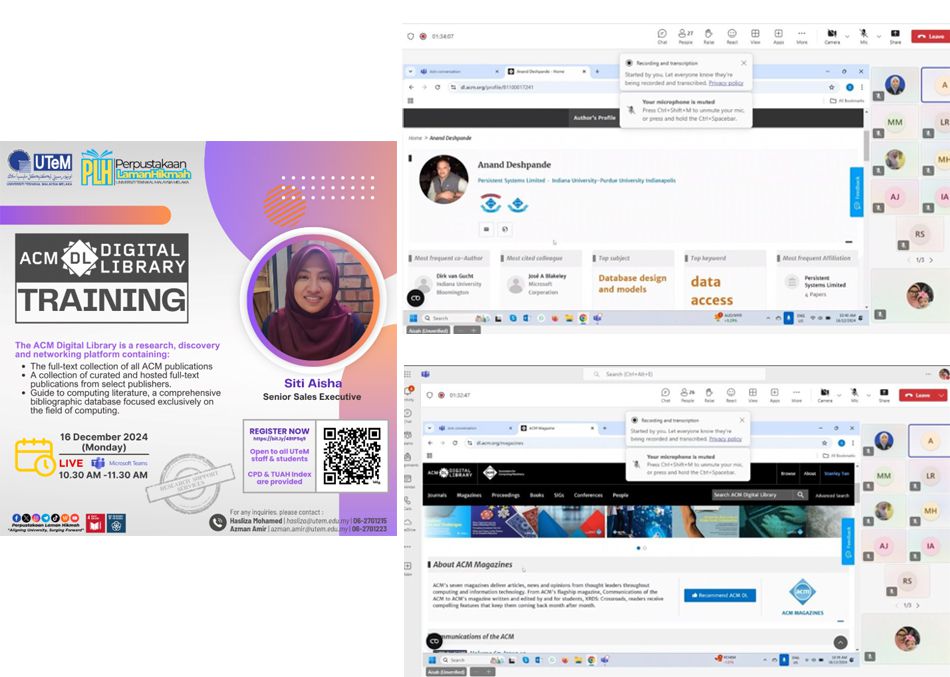
Task: Click the Share screen icon in the 01:54:07 meeting
Action: coord(895,35)
